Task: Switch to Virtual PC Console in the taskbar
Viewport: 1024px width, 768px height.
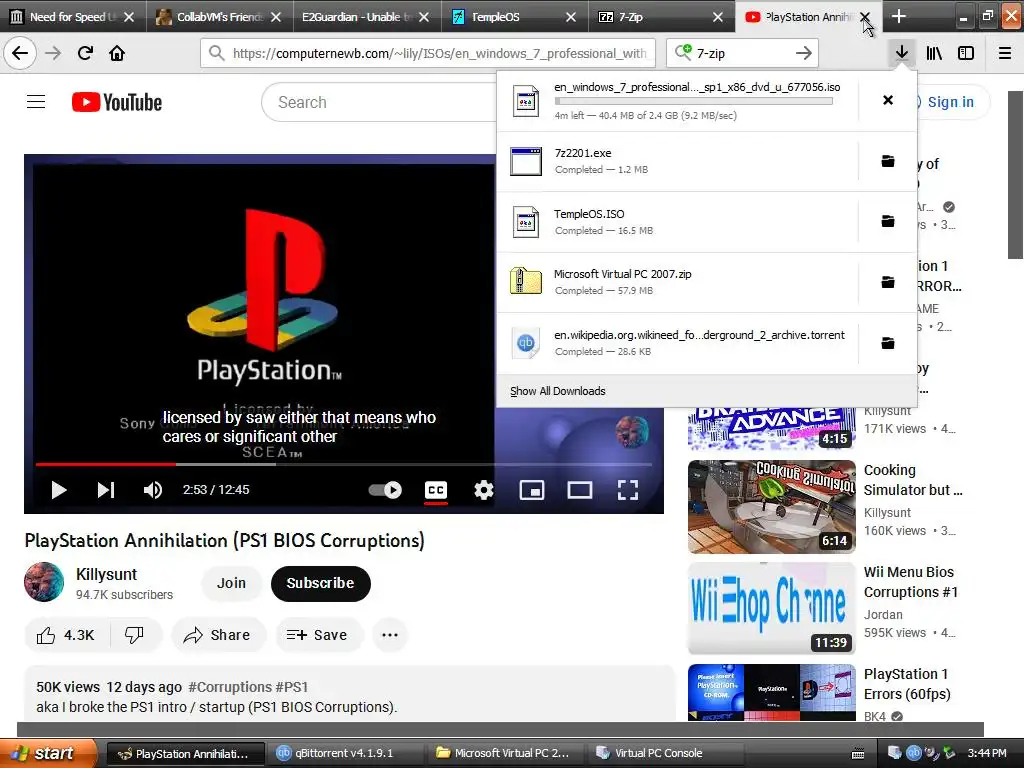Action: [667, 753]
